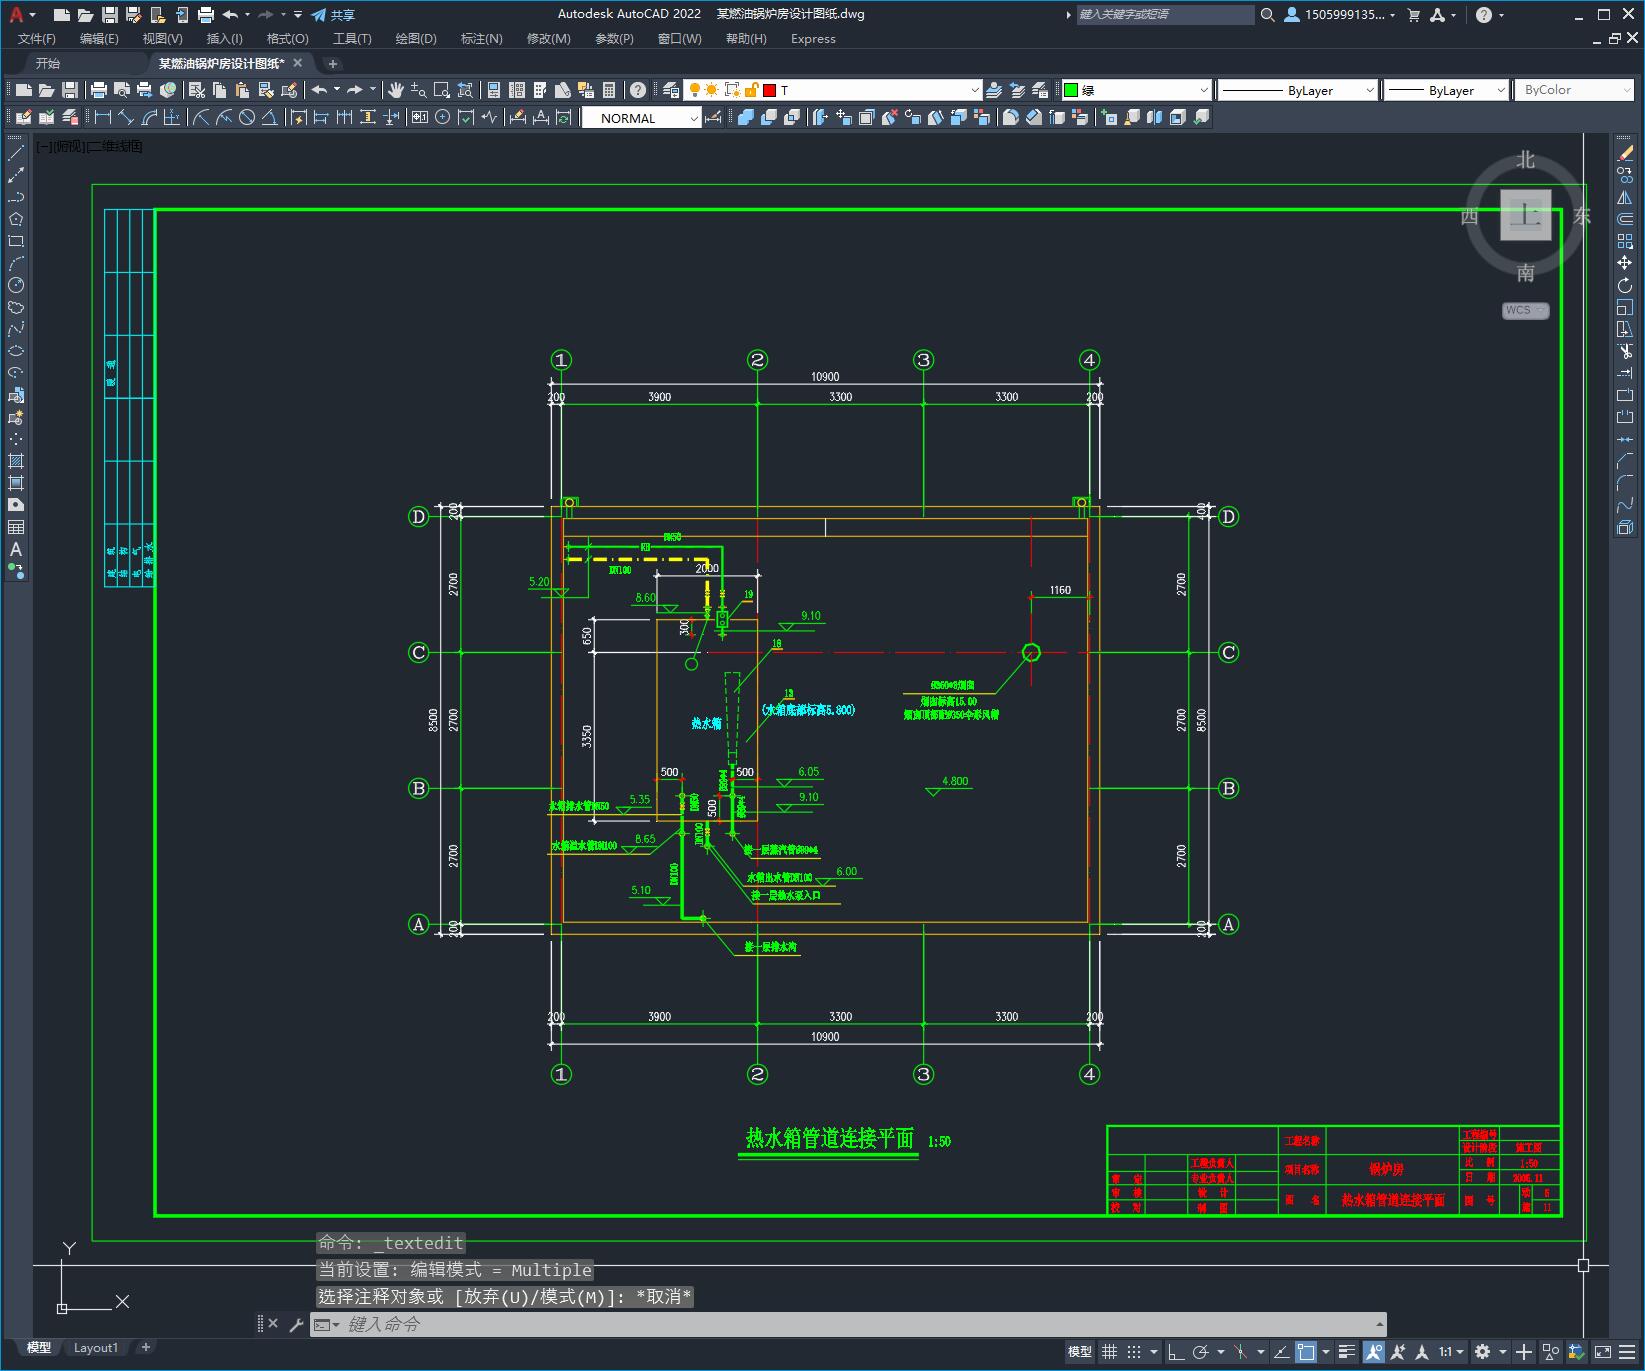This screenshot has height=1371, width=1645.
Task: Switch to the 开始 start tab
Action: (48, 63)
